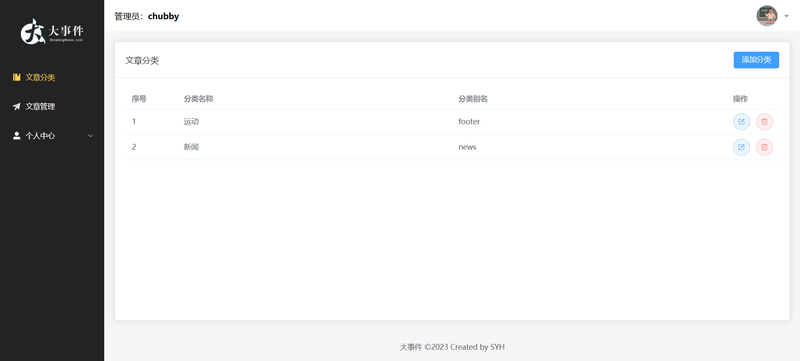Click the news alias cell

pyautogui.click(x=467, y=147)
